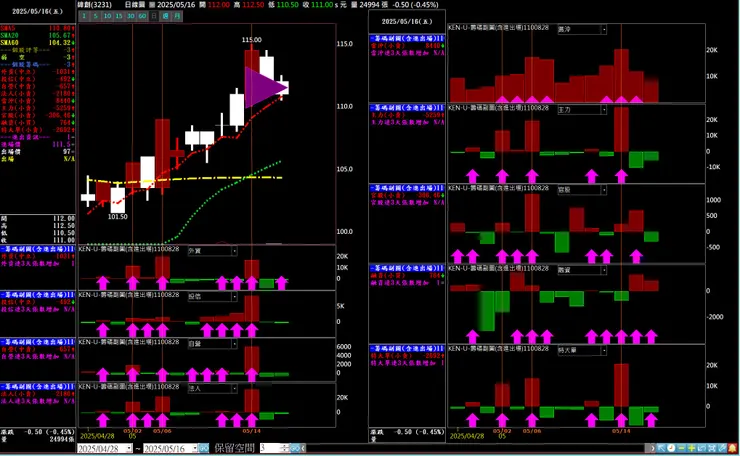The width and height of the screenshot is (740, 456).
Task: Open the 主力 indicator dropdown
Action: pos(604,110)
